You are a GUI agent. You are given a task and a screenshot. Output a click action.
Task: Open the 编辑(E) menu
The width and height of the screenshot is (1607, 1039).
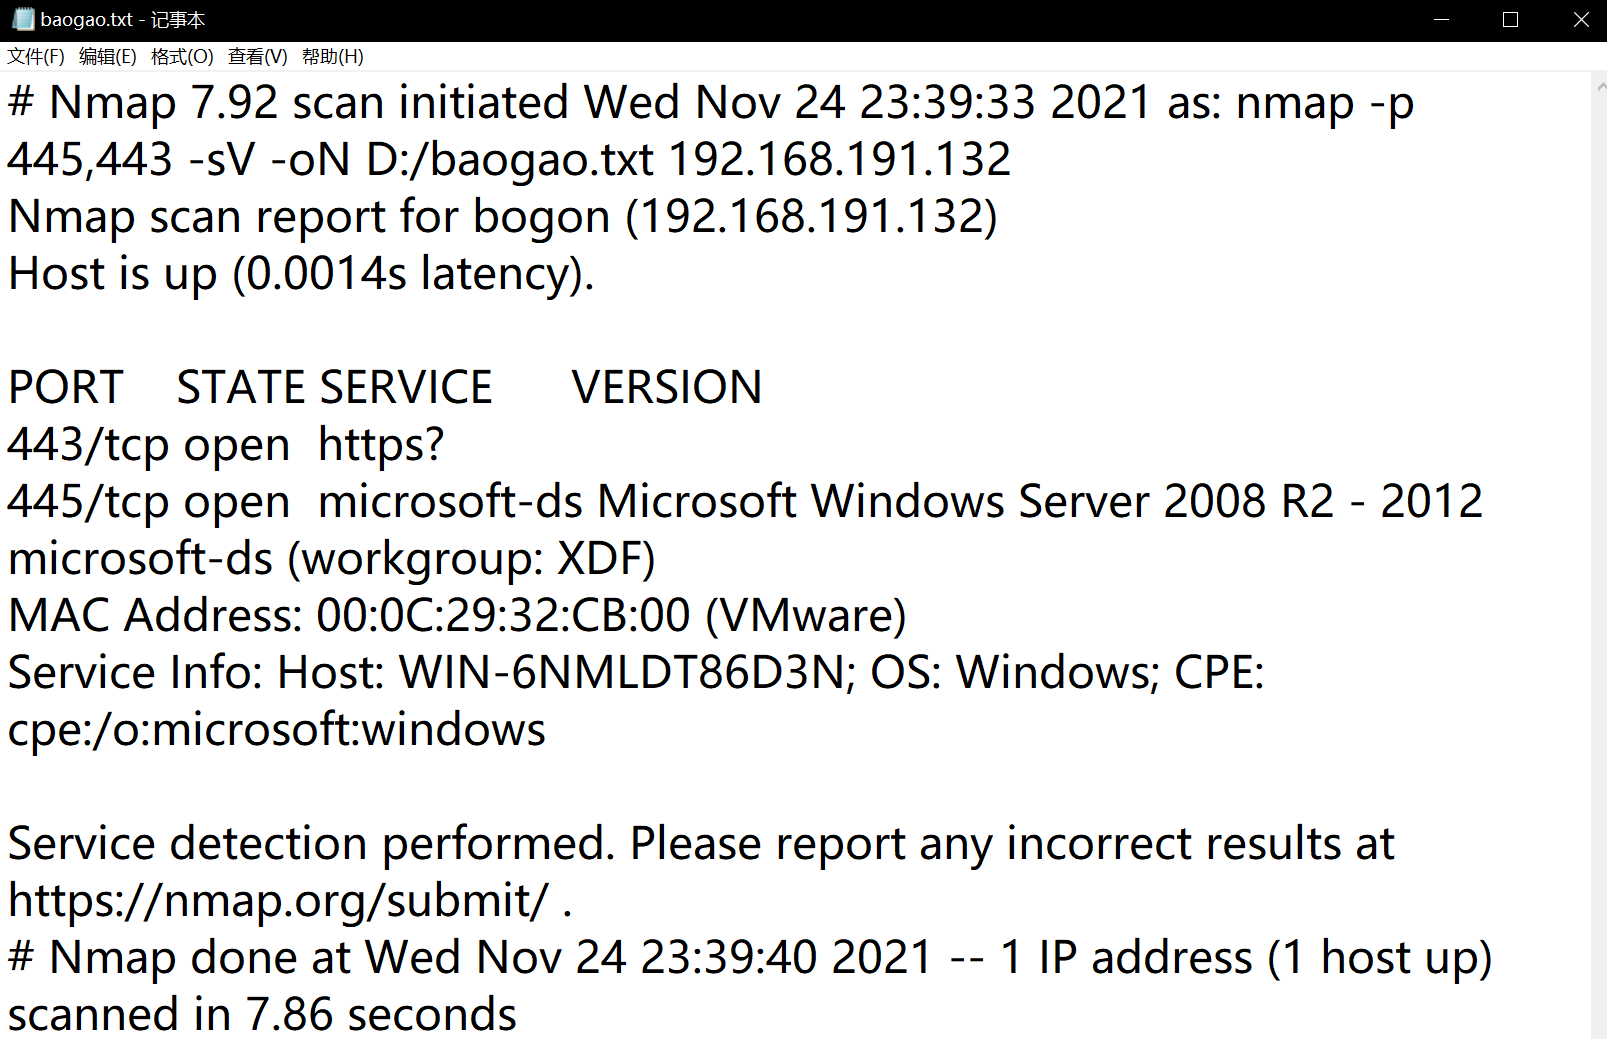108,57
